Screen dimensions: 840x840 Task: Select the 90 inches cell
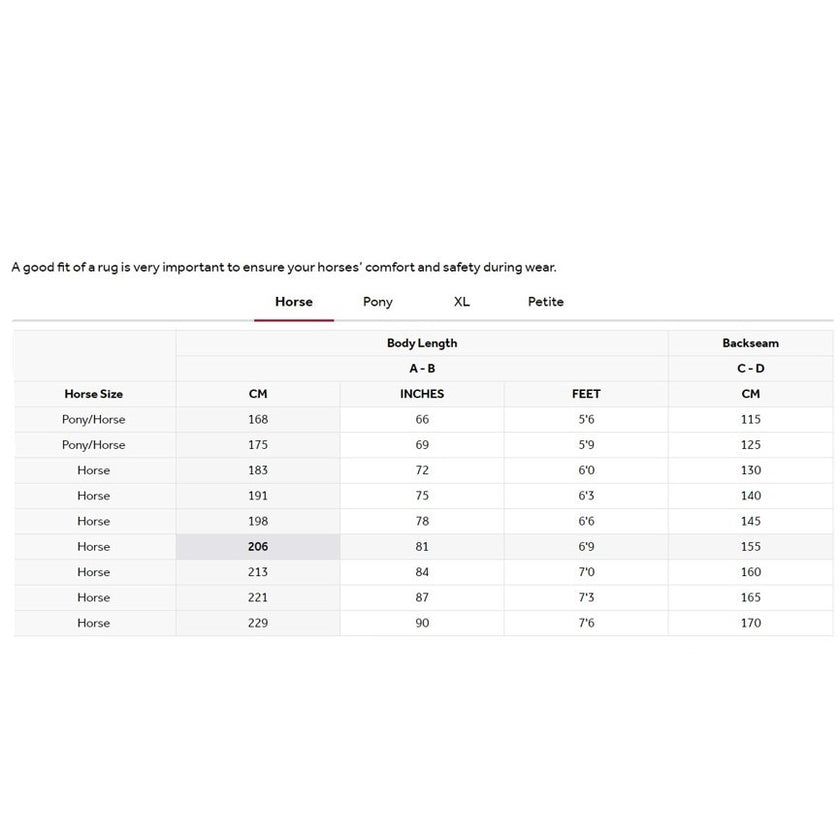(x=422, y=622)
